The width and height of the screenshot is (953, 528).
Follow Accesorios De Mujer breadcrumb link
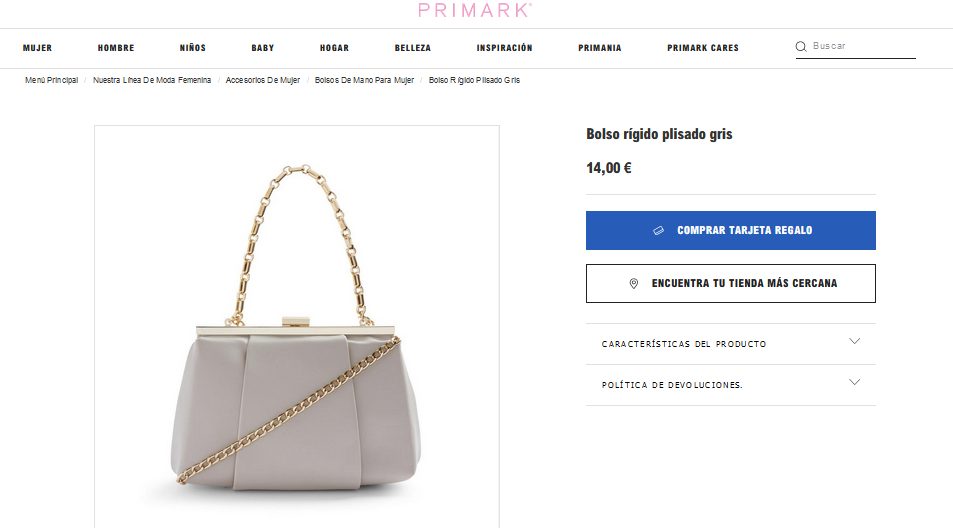(x=263, y=80)
